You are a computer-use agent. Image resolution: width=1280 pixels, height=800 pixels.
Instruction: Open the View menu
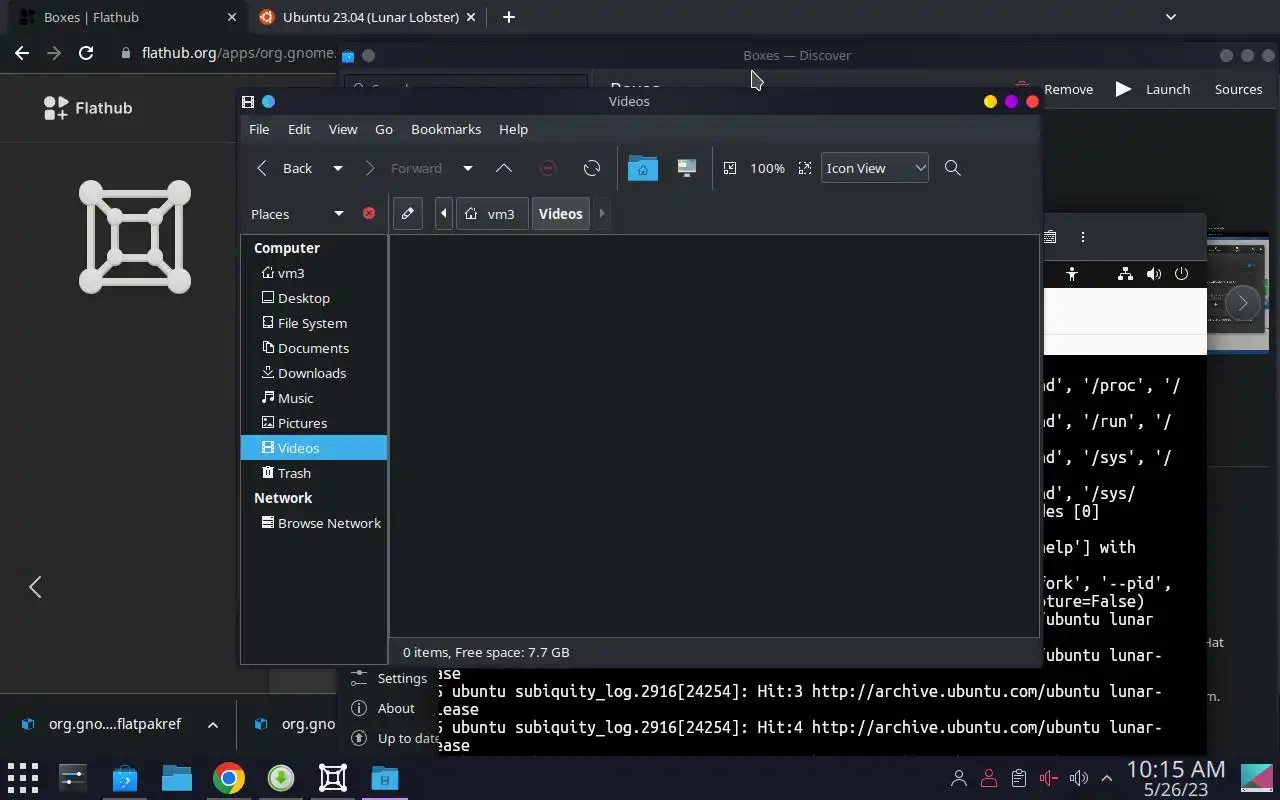click(343, 129)
